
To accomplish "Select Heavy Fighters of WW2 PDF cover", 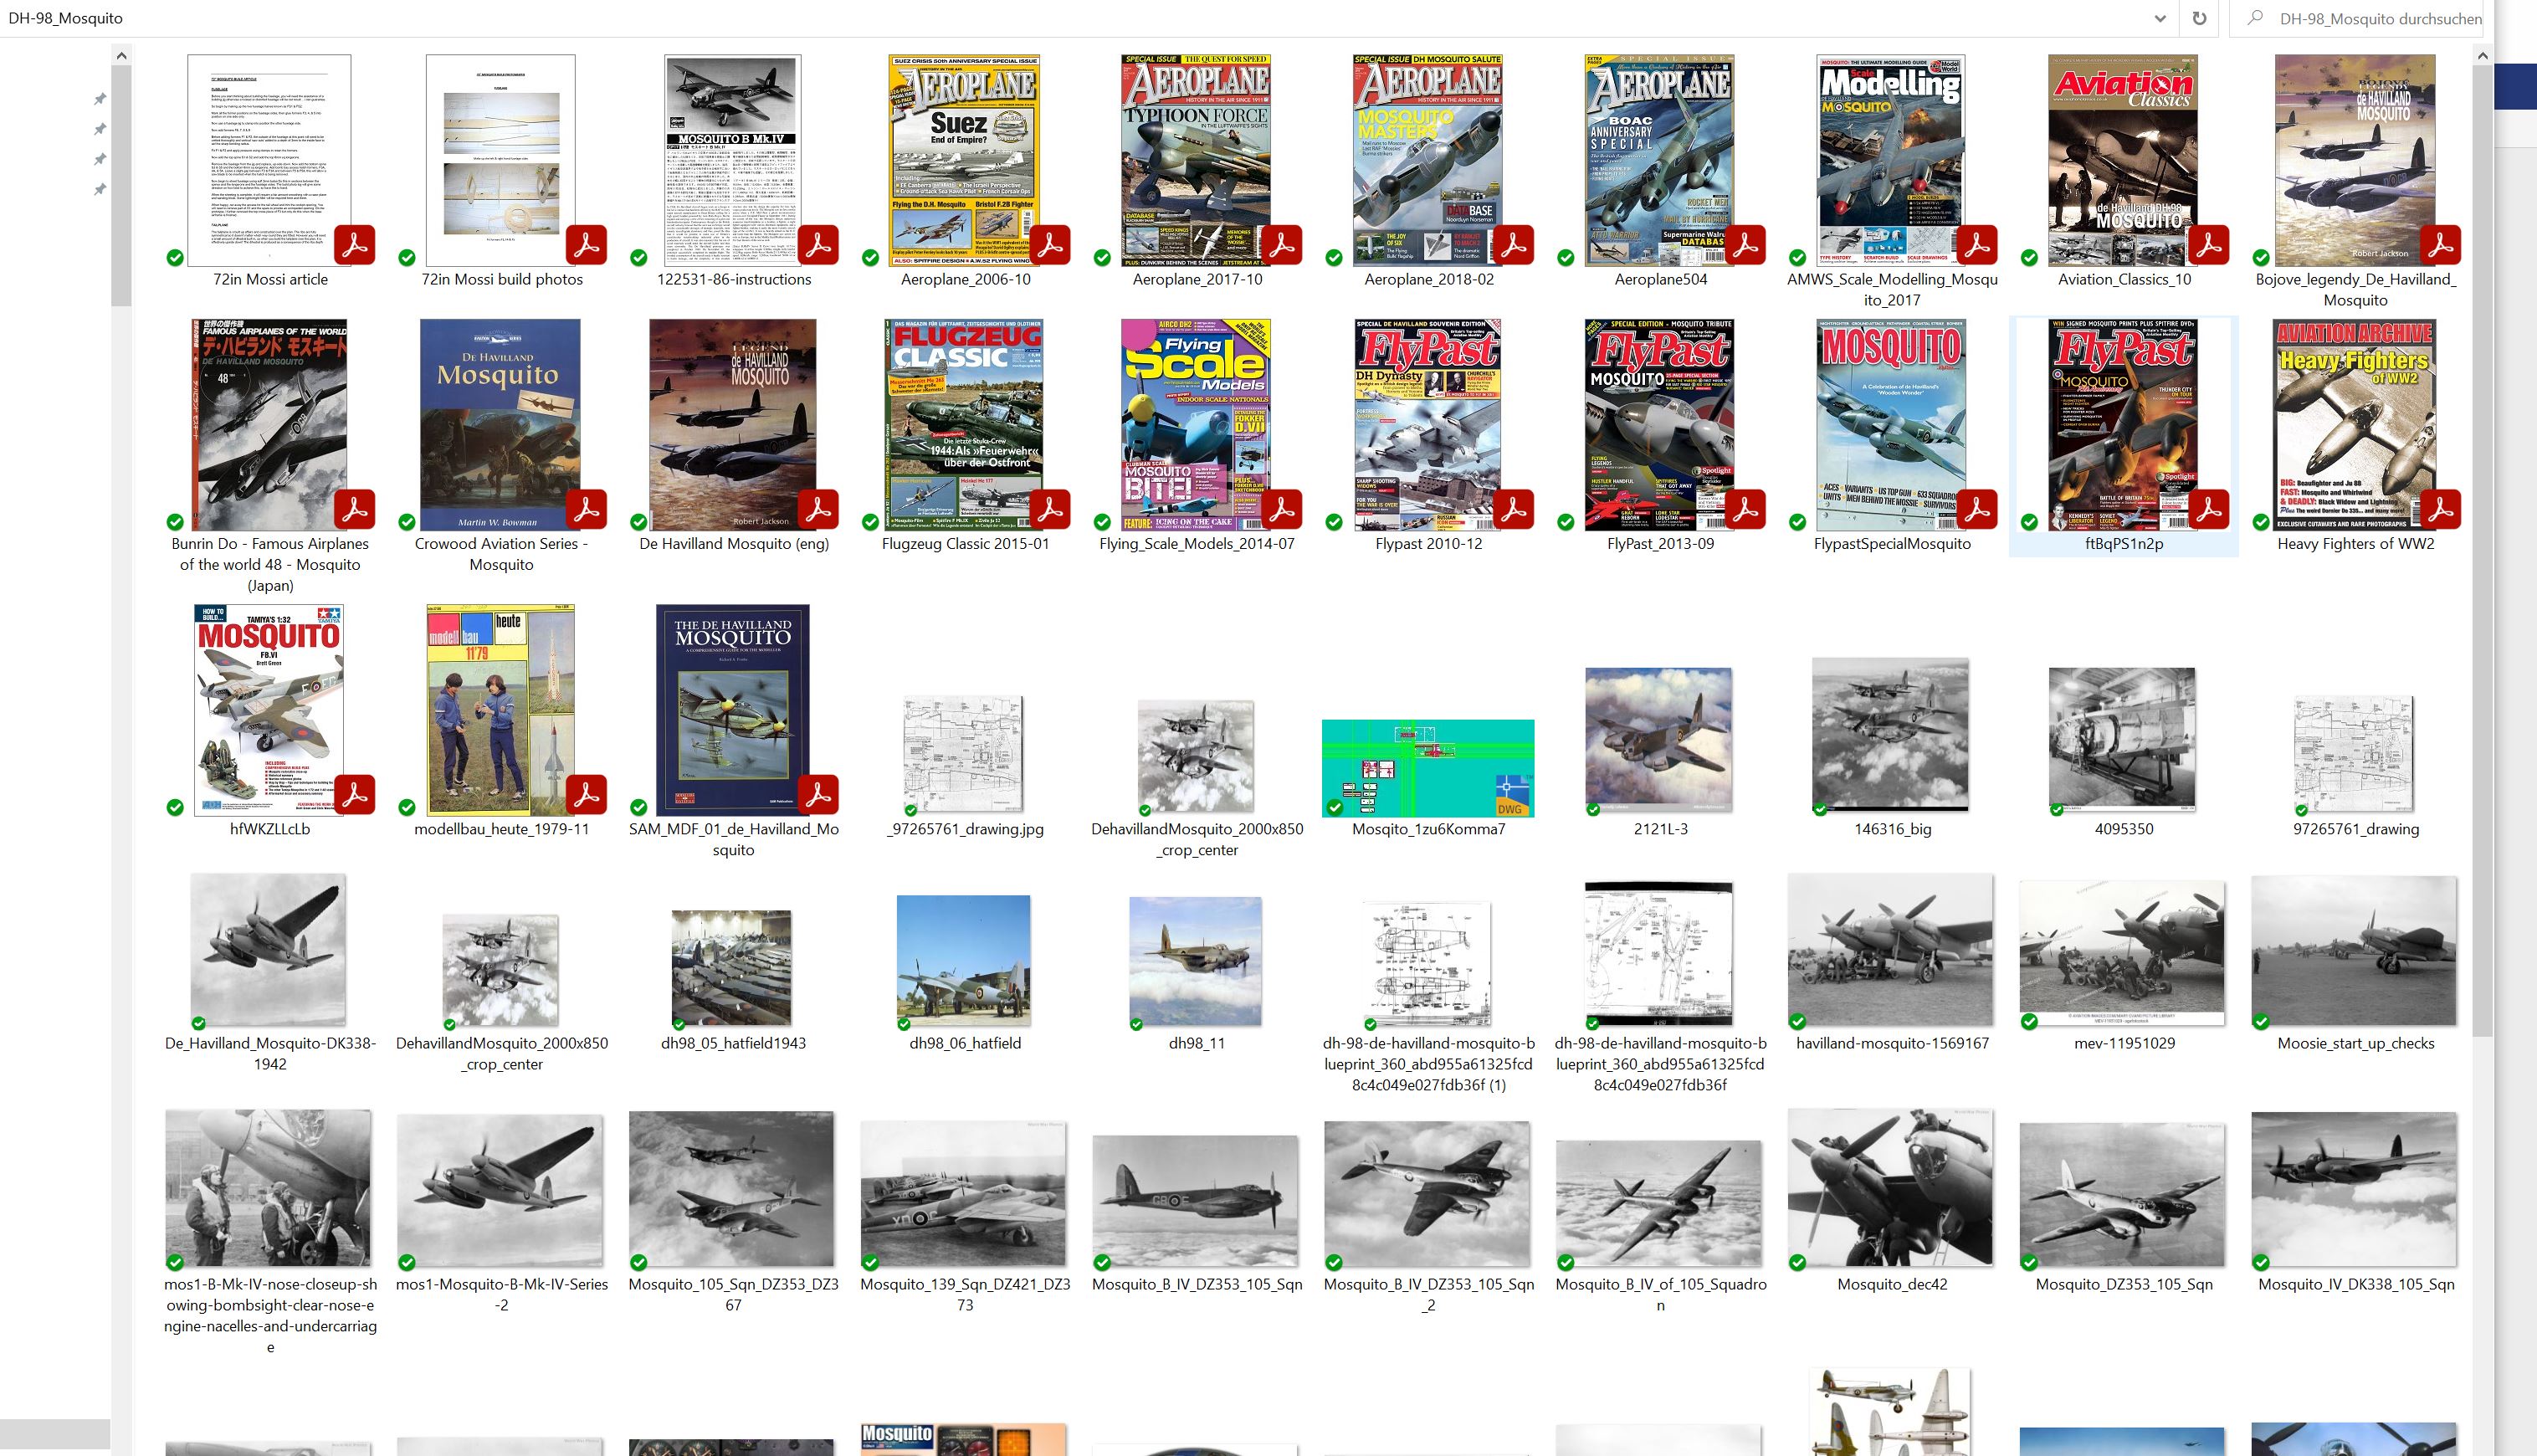I will (2355, 425).
